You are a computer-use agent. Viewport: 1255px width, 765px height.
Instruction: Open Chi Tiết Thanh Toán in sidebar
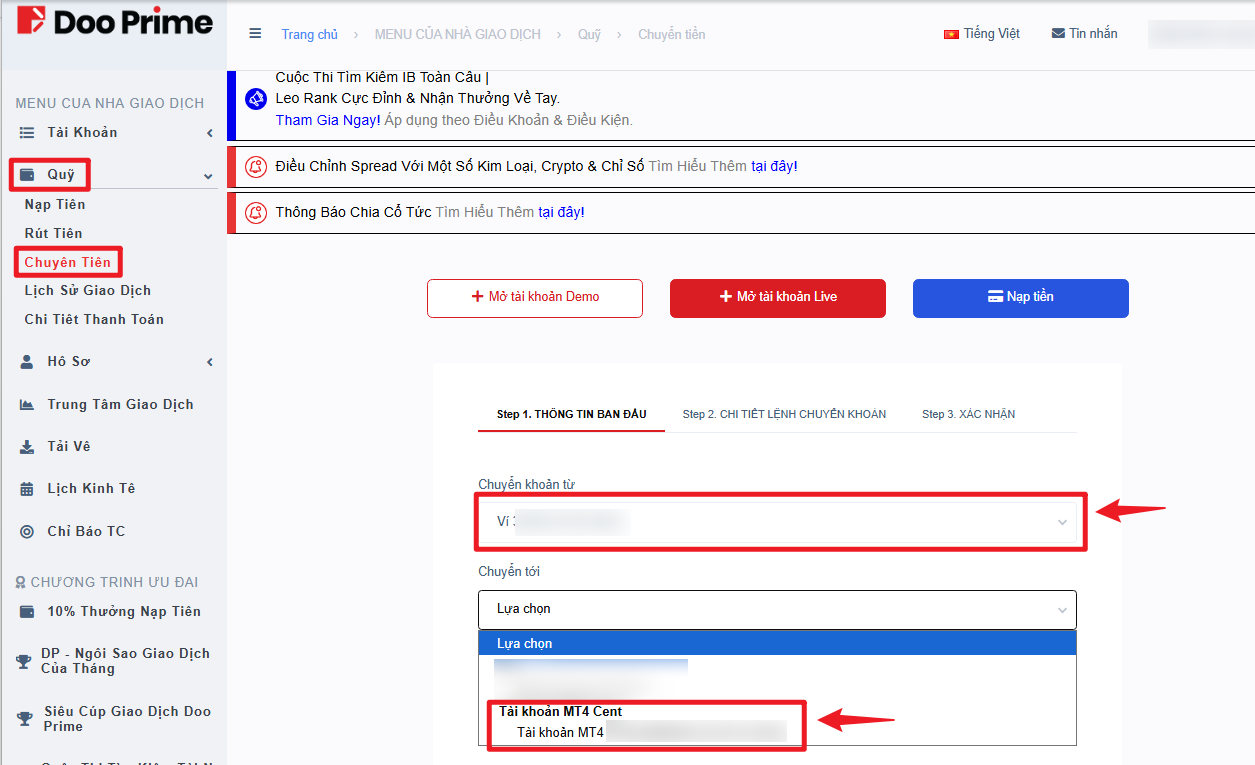click(x=94, y=320)
